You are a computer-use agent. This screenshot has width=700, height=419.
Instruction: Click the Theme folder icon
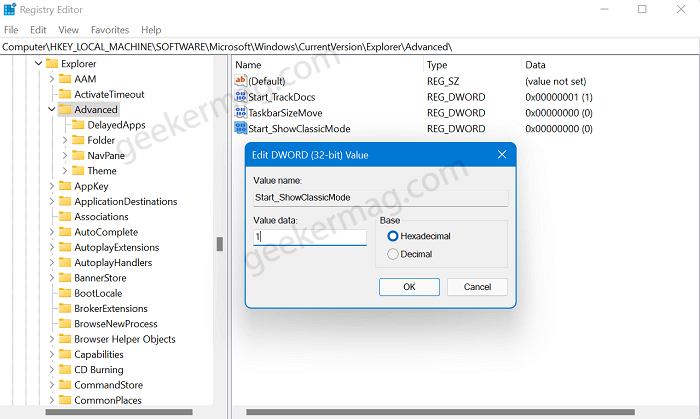click(x=78, y=170)
